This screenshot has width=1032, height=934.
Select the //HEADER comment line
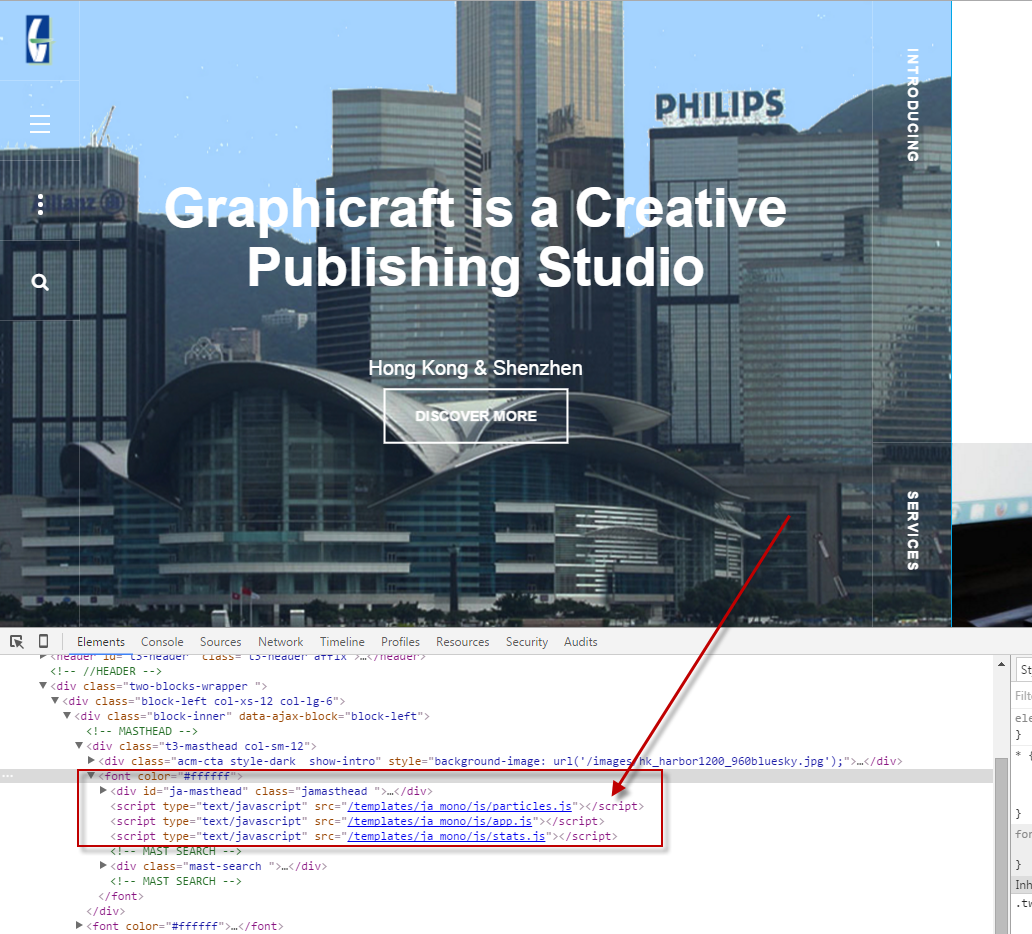[x=106, y=671]
